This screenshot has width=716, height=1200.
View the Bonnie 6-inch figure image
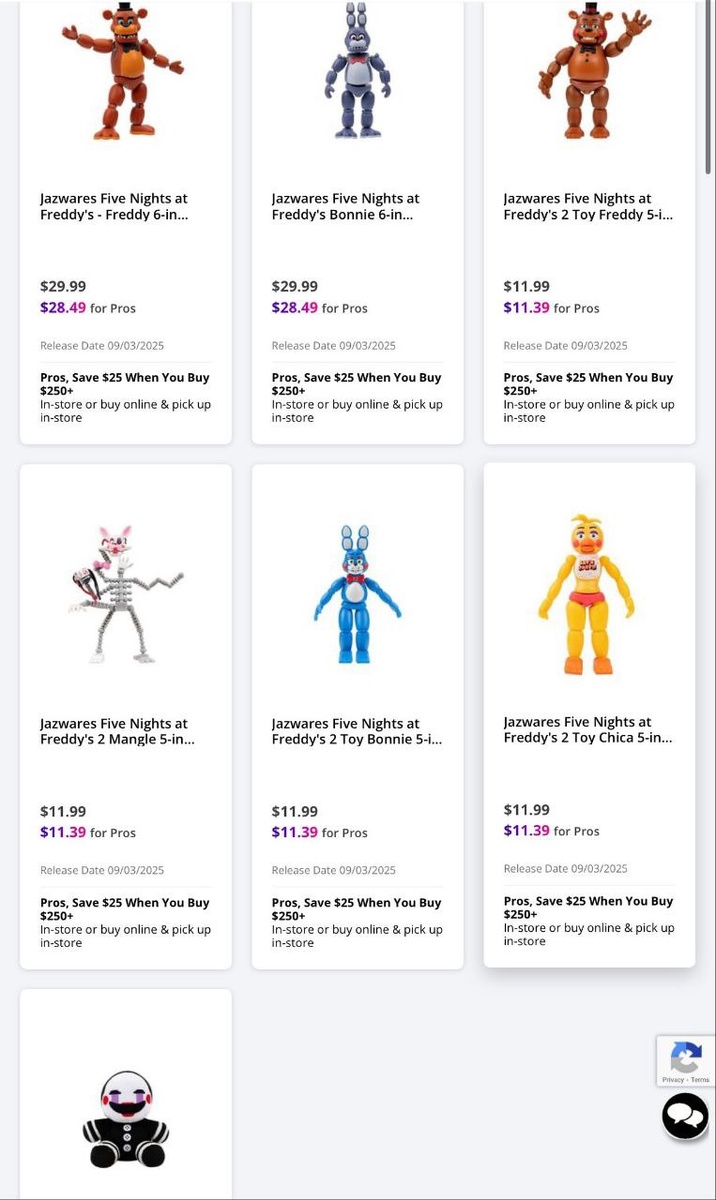coord(357,70)
